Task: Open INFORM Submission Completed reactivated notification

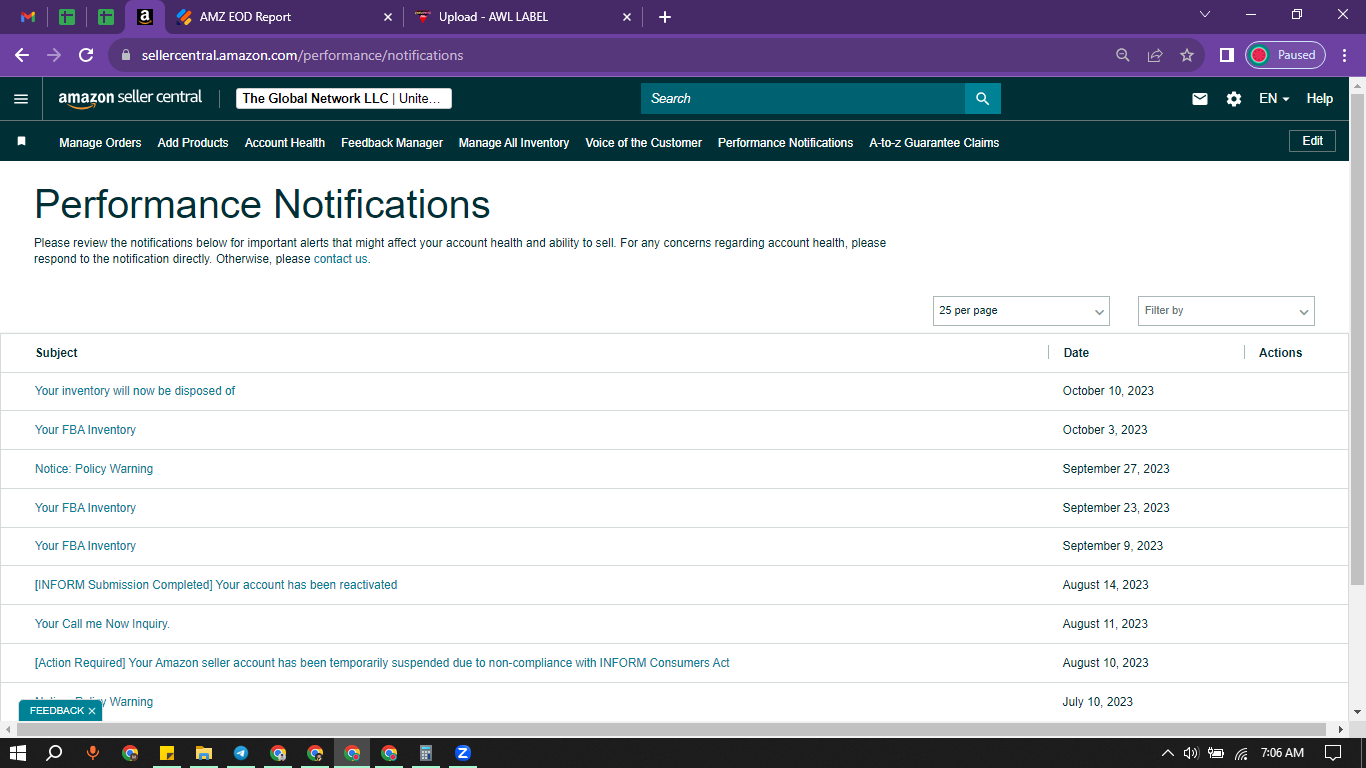Action: pyautogui.click(x=216, y=585)
